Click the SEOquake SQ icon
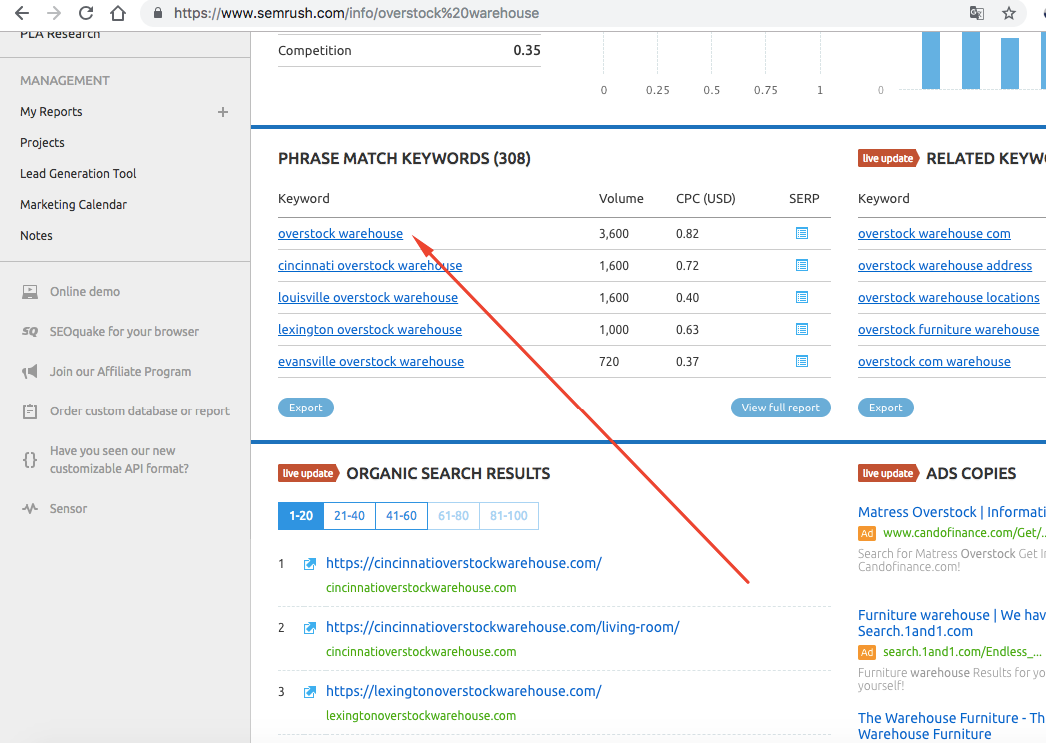The image size is (1046, 743). [30, 331]
